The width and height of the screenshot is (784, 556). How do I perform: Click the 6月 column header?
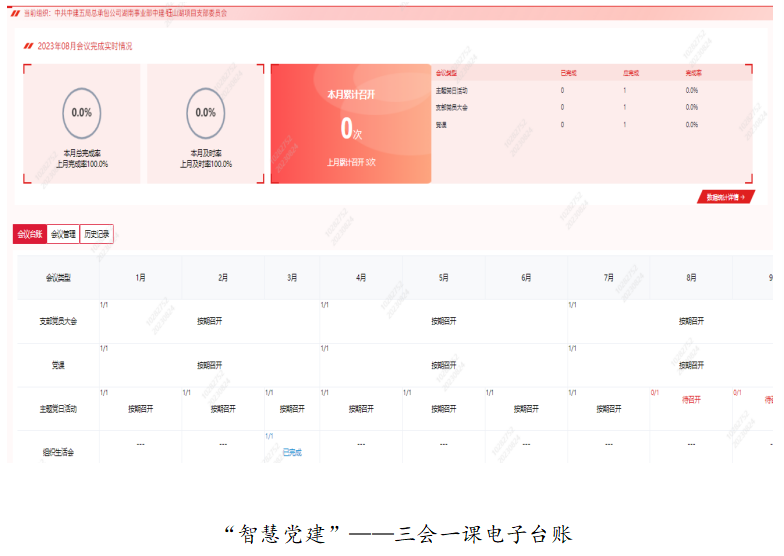(526, 278)
